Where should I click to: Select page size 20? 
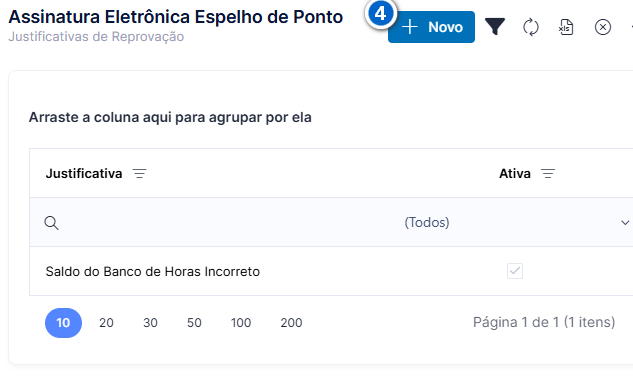click(106, 323)
